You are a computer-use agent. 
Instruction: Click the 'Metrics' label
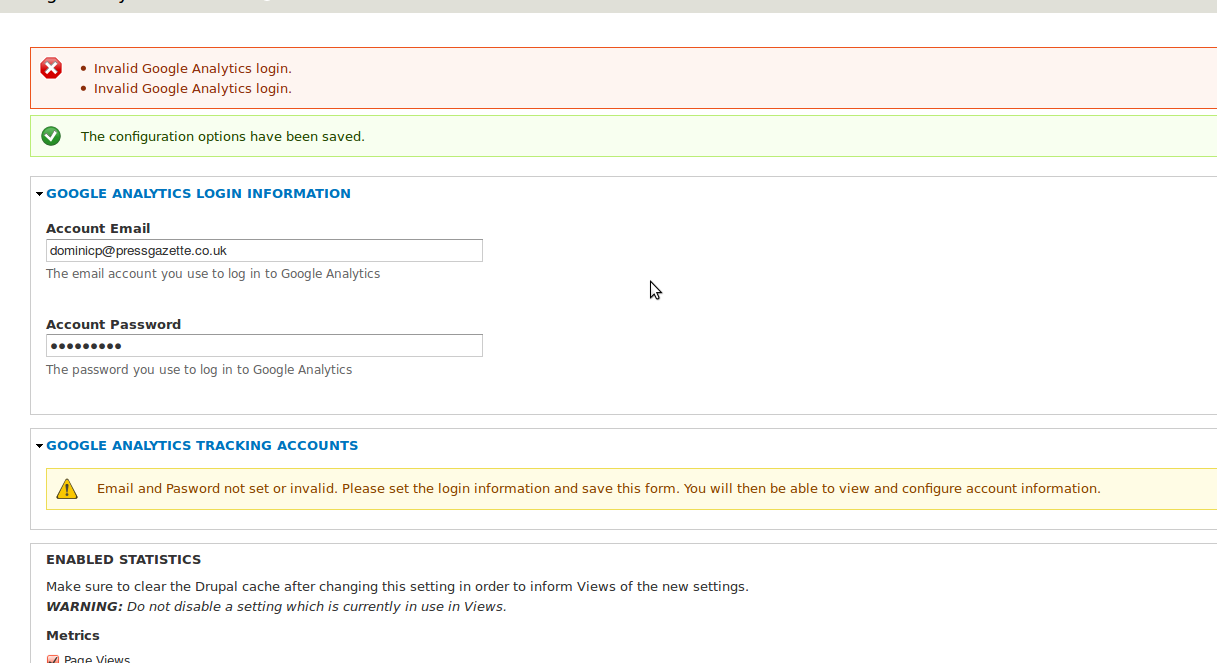tap(73, 636)
